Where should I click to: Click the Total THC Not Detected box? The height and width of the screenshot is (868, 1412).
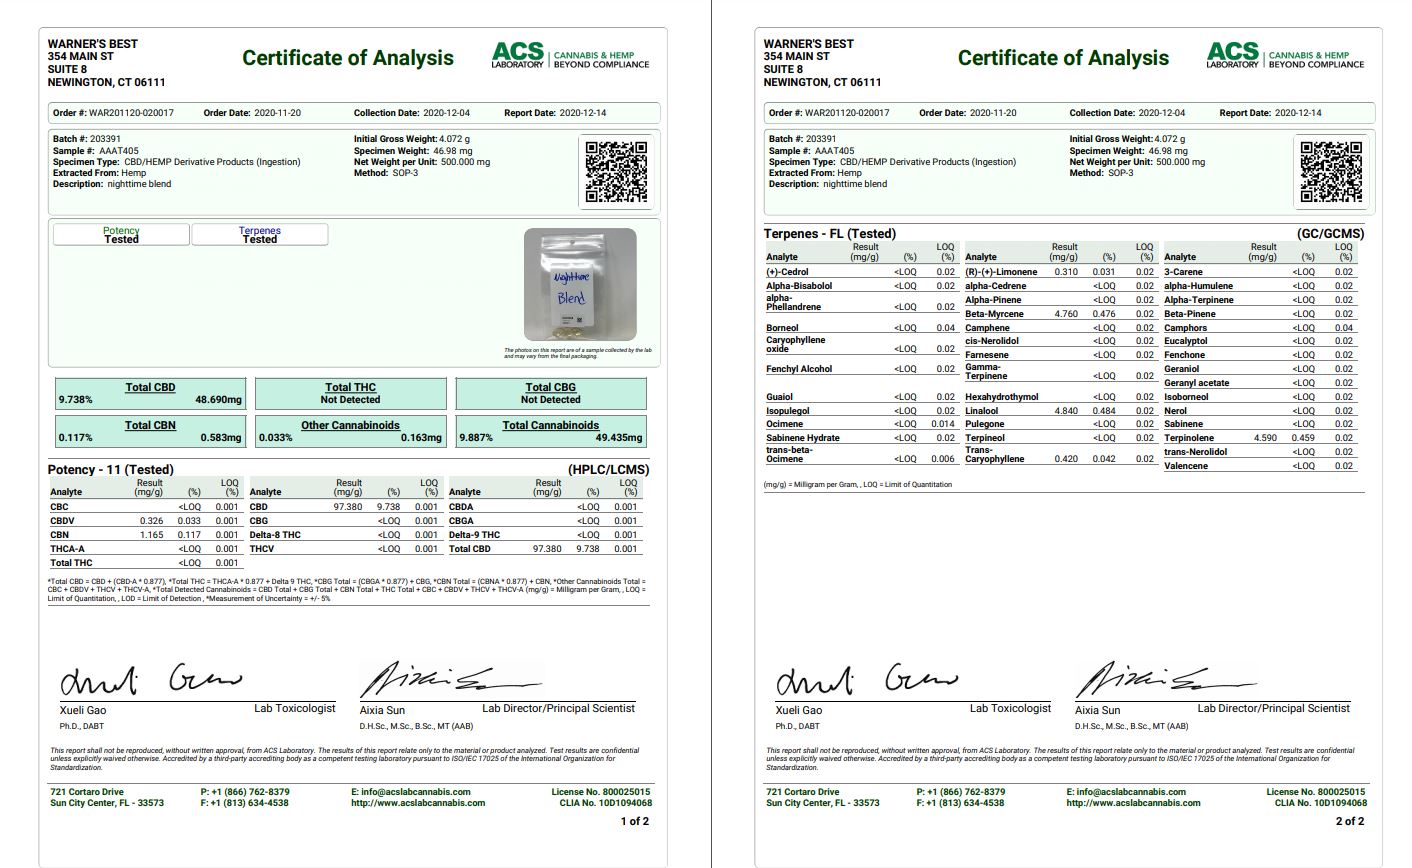click(x=351, y=393)
